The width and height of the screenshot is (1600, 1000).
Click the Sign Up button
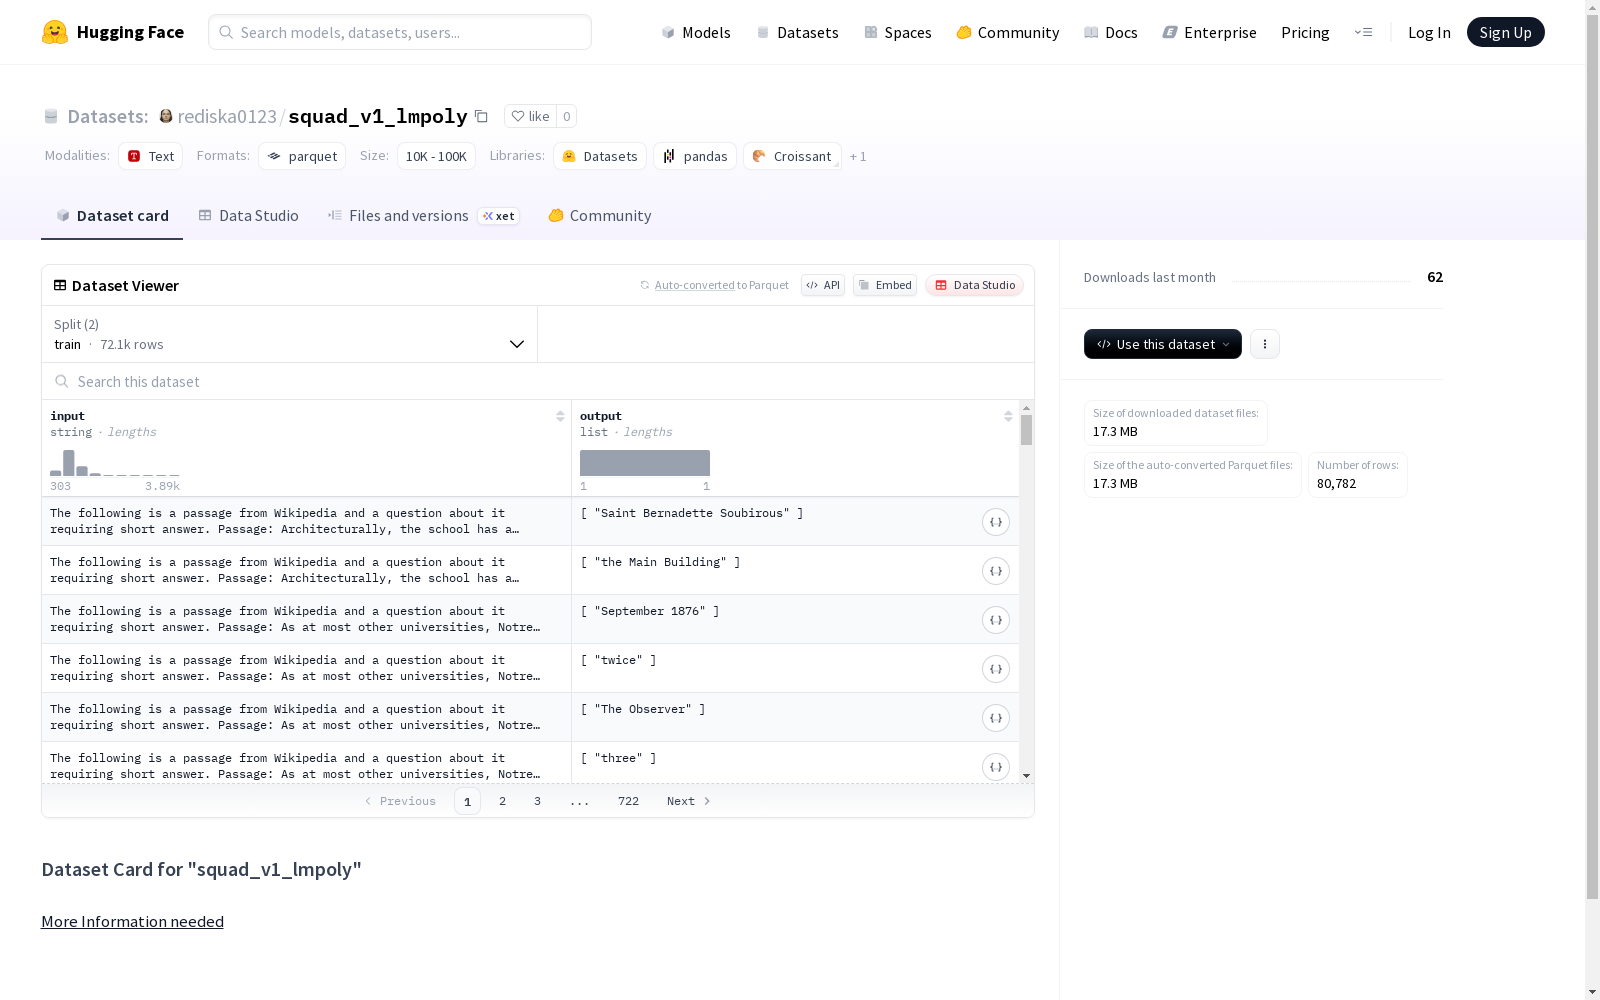1505,32
